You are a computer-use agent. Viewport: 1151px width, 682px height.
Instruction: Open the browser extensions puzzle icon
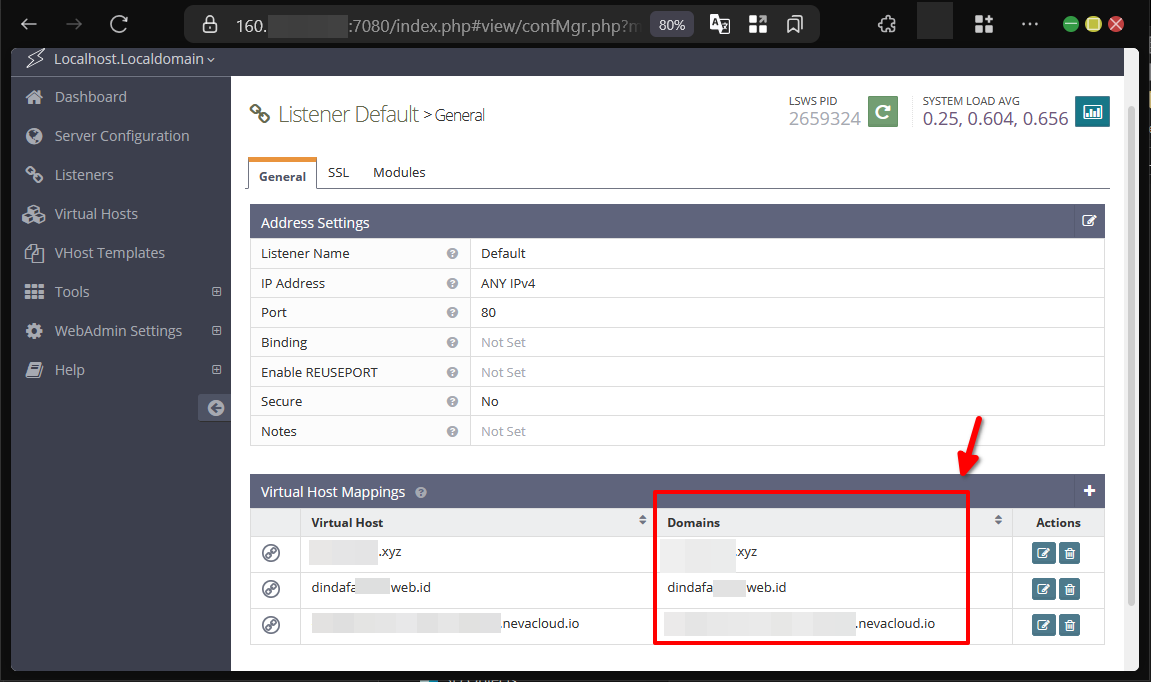pyautogui.click(x=887, y=25)
